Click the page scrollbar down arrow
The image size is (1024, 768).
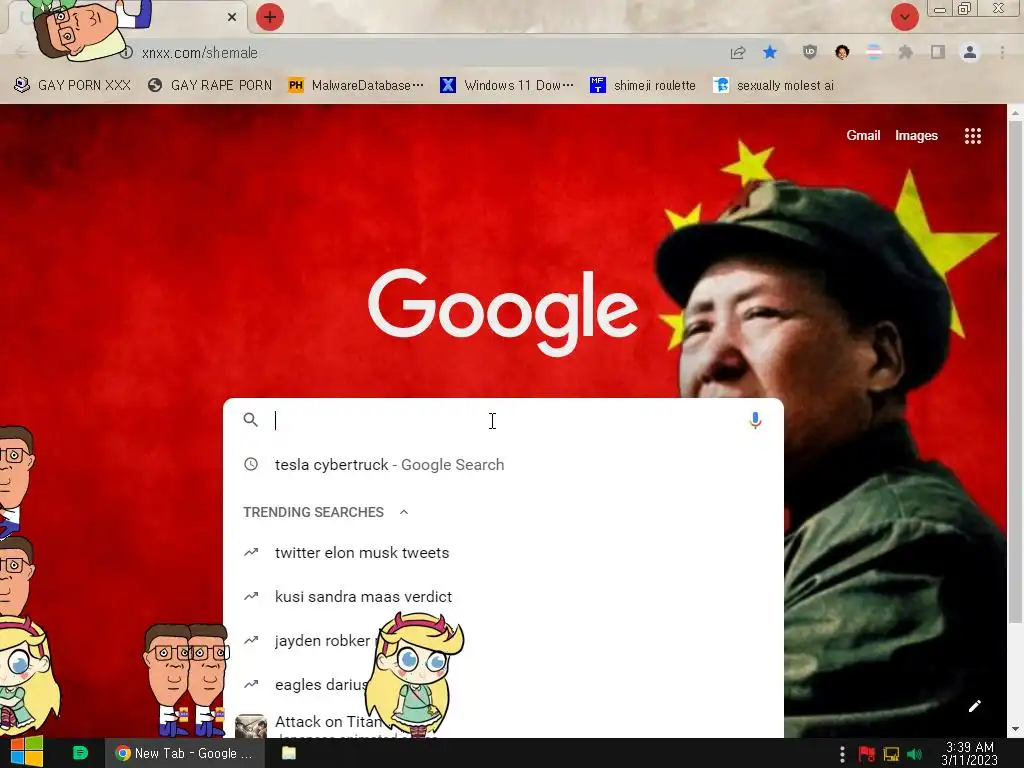(x=1015, y=729)
